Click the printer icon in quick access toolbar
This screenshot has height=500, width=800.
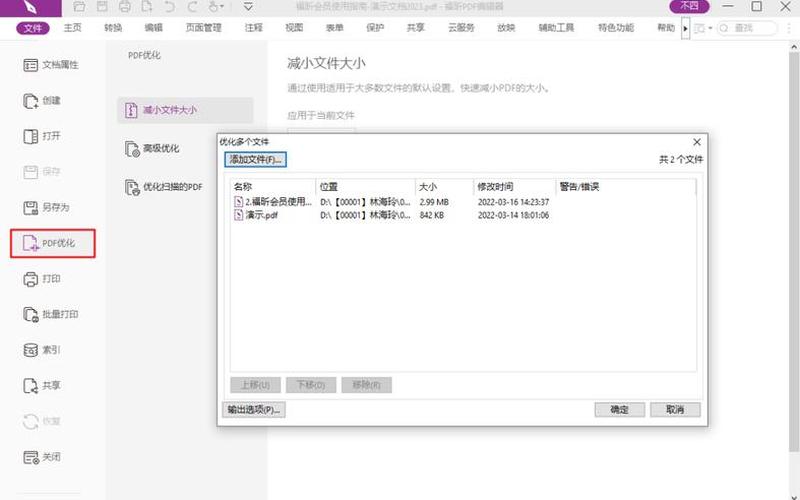point(124,7)
